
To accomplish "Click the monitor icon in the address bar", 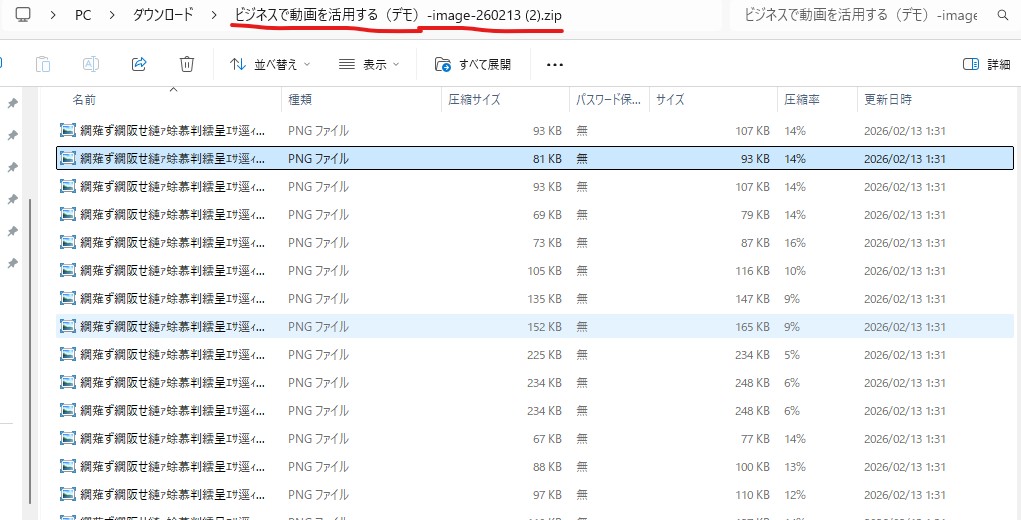I will pyautogui.click(x=23, y=16).
